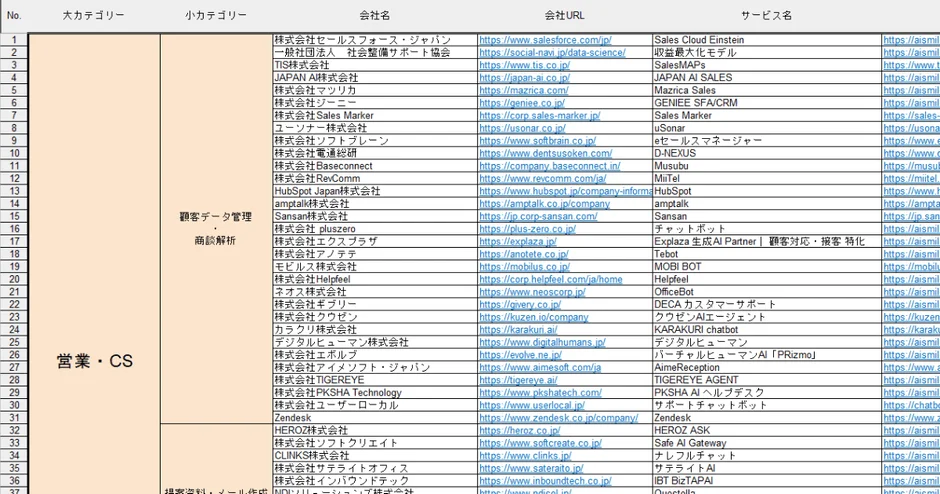The image size is (940, 494).
Task: Follow the usonar.co.jp link
Action: pos(522,128)
